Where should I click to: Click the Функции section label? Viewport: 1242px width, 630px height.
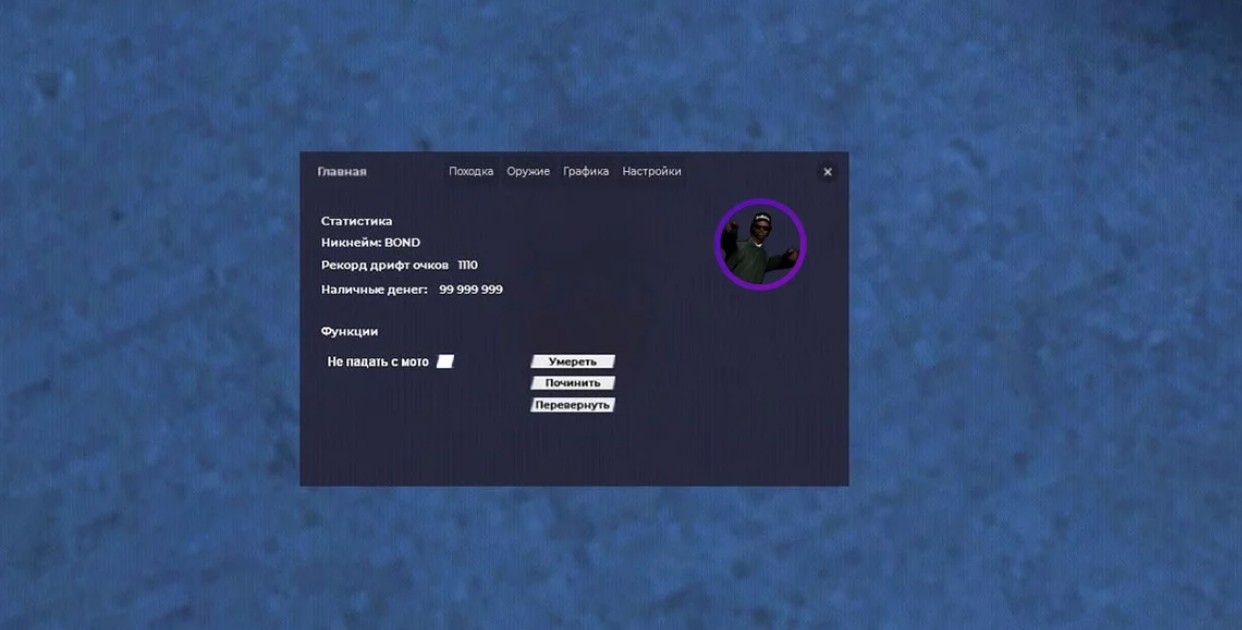(349, 330)
